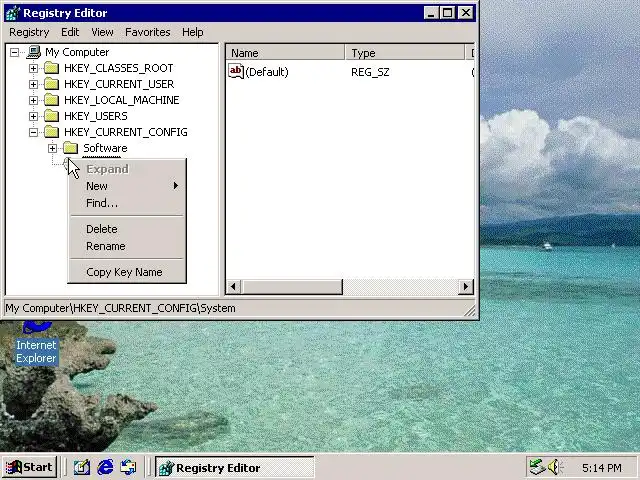Image resolution: width=640 pixels, height=480 pixels.
Task: Choose Copy Key Name in context menu
Action: (128, 272)
